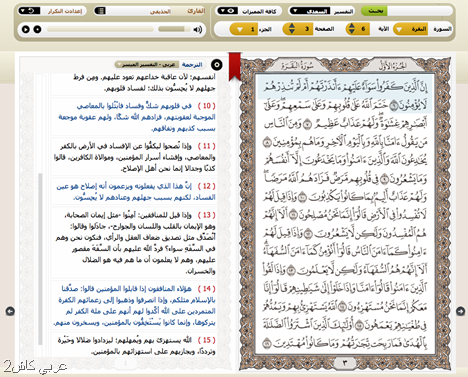Click the red bookmark ribbon
The width and height of the screenshot is (468, 377).
click(235, 66)
